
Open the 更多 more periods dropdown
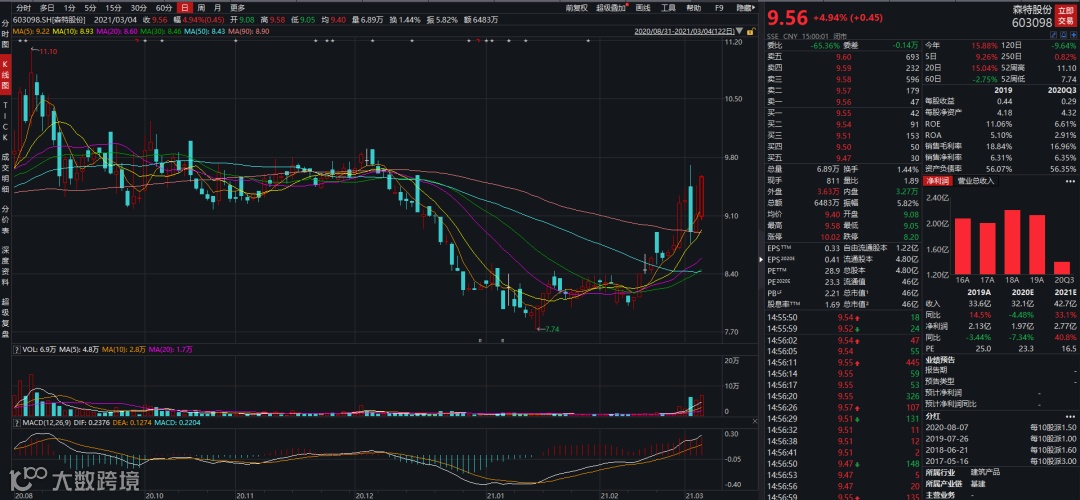point(238,8)
